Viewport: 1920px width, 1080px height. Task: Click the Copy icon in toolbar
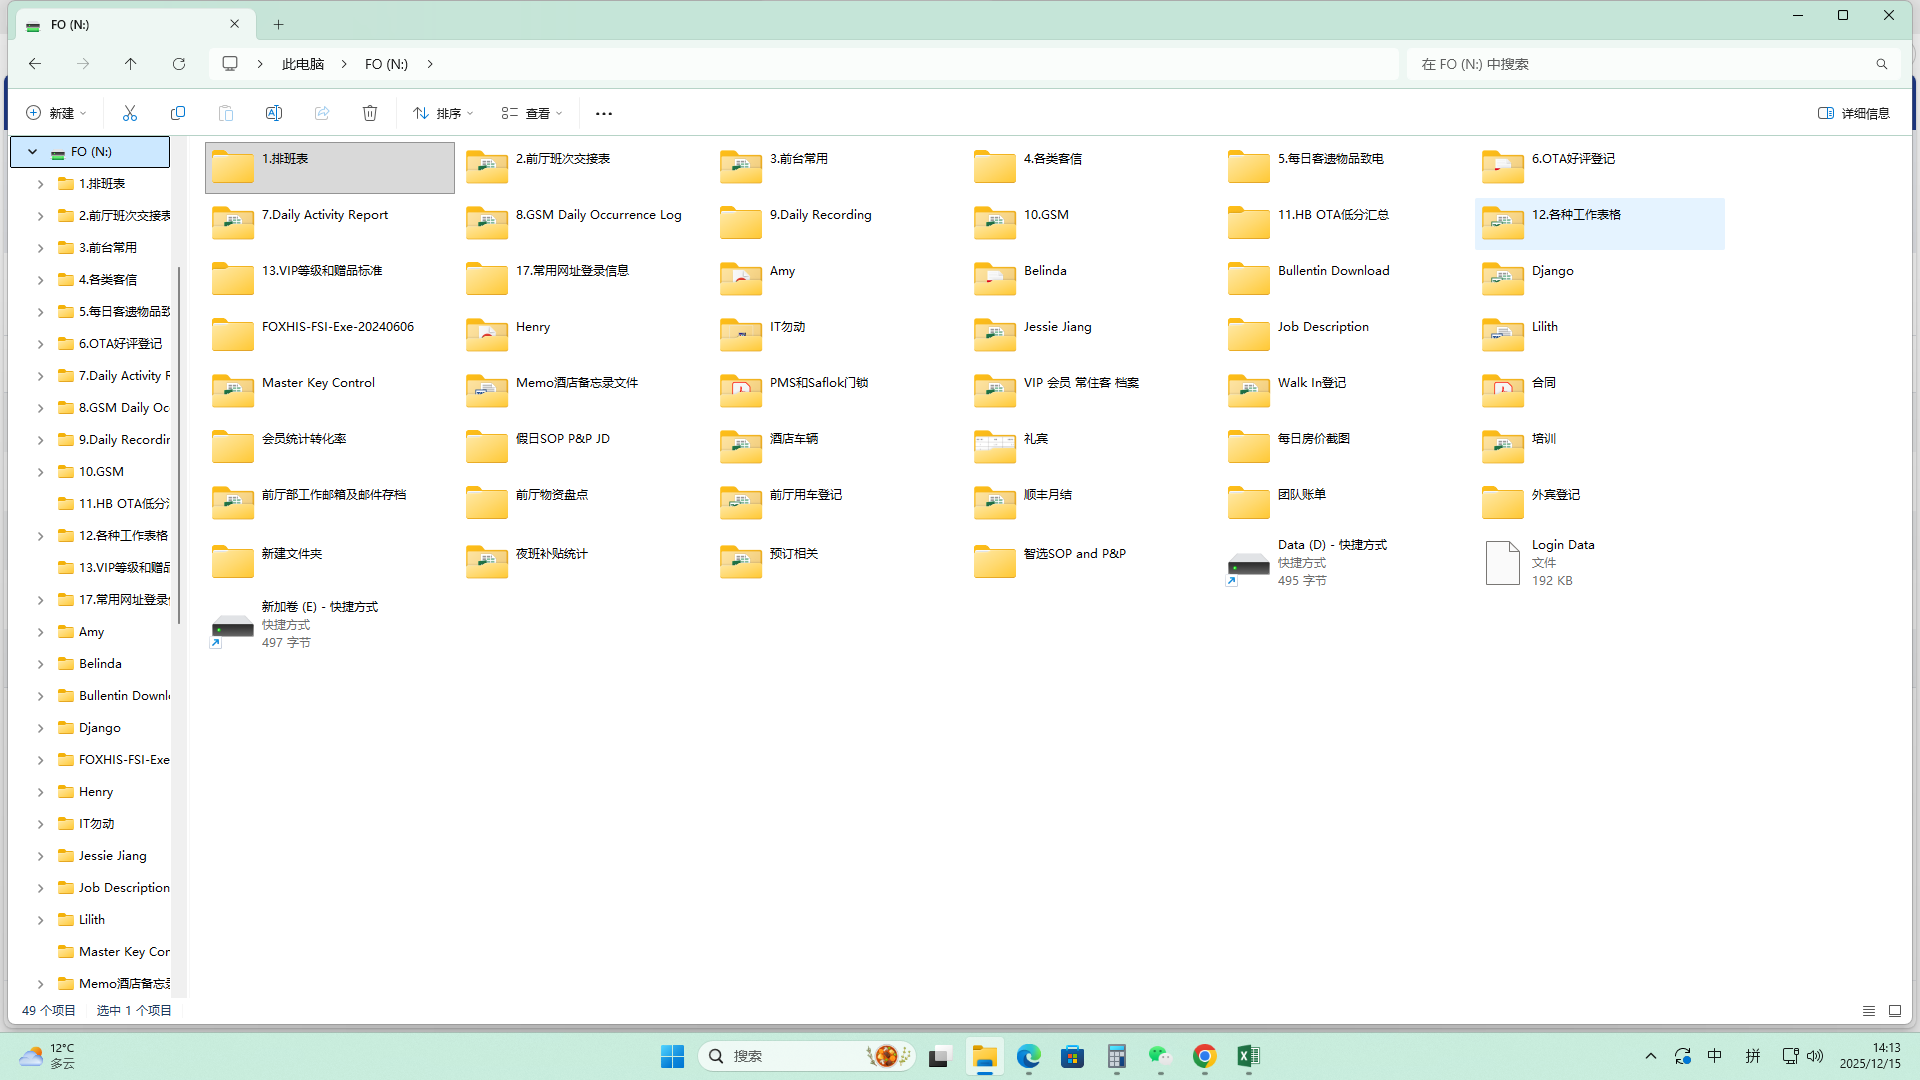[x=178, y=113]
